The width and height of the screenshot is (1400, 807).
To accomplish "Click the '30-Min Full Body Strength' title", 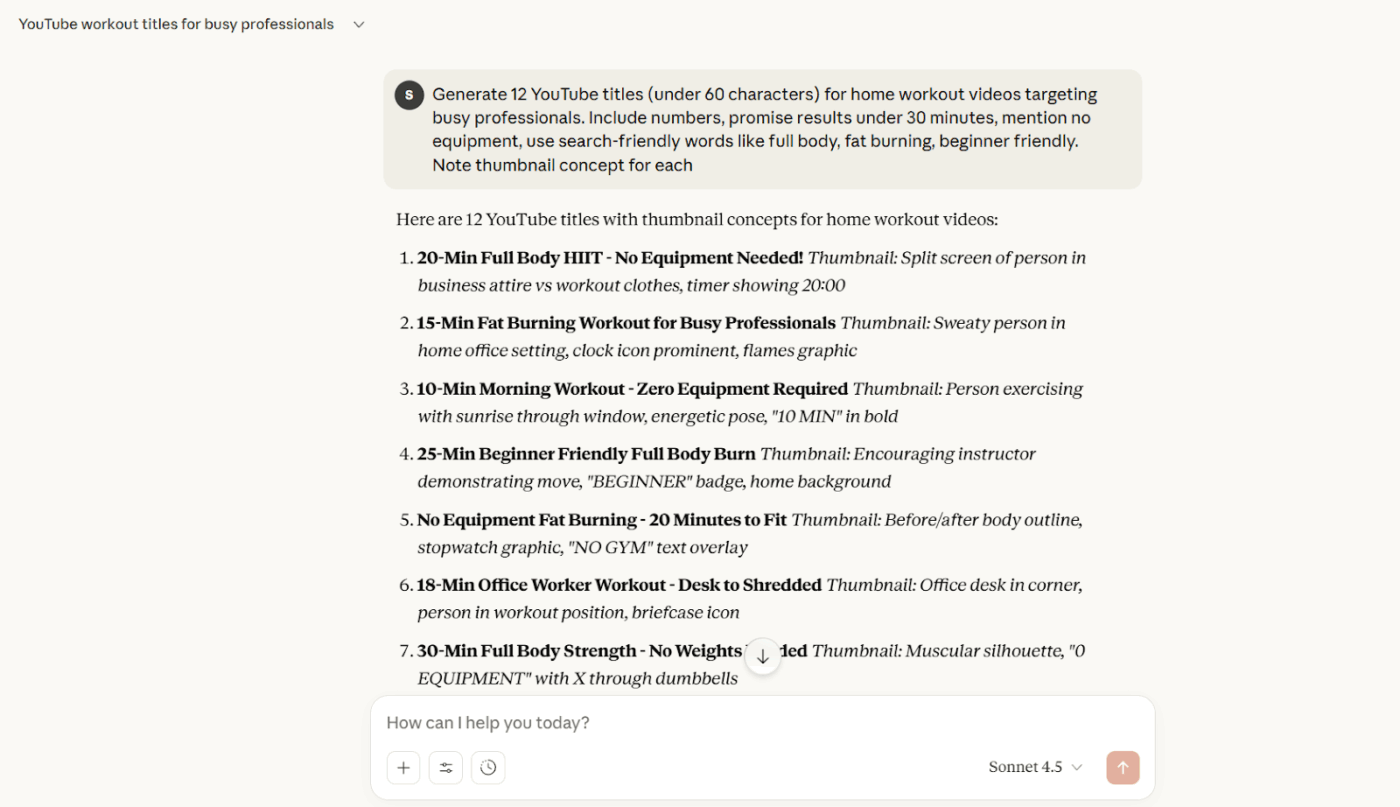I will tap(580, 651).
